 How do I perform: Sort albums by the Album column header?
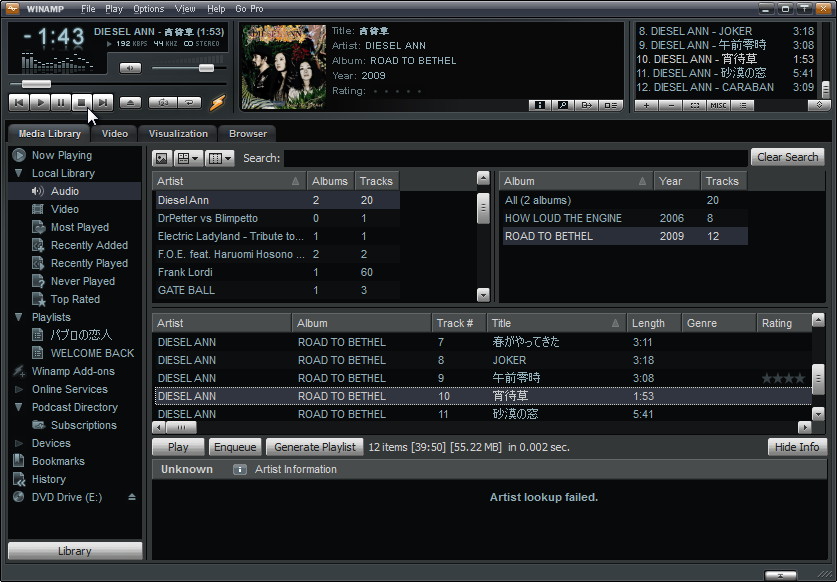(x=577, y=181)
